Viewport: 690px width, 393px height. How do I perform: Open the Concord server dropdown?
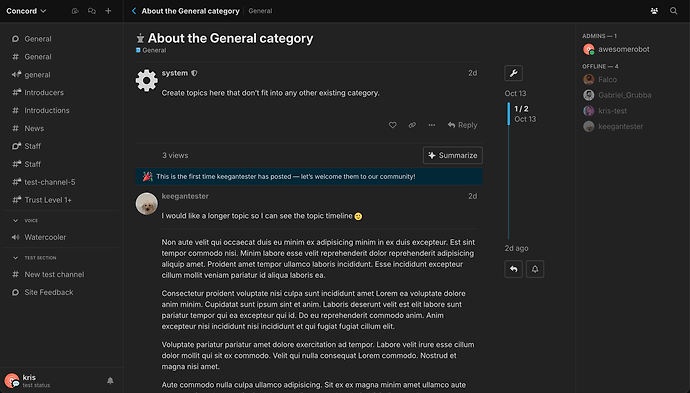coord(26,11)
